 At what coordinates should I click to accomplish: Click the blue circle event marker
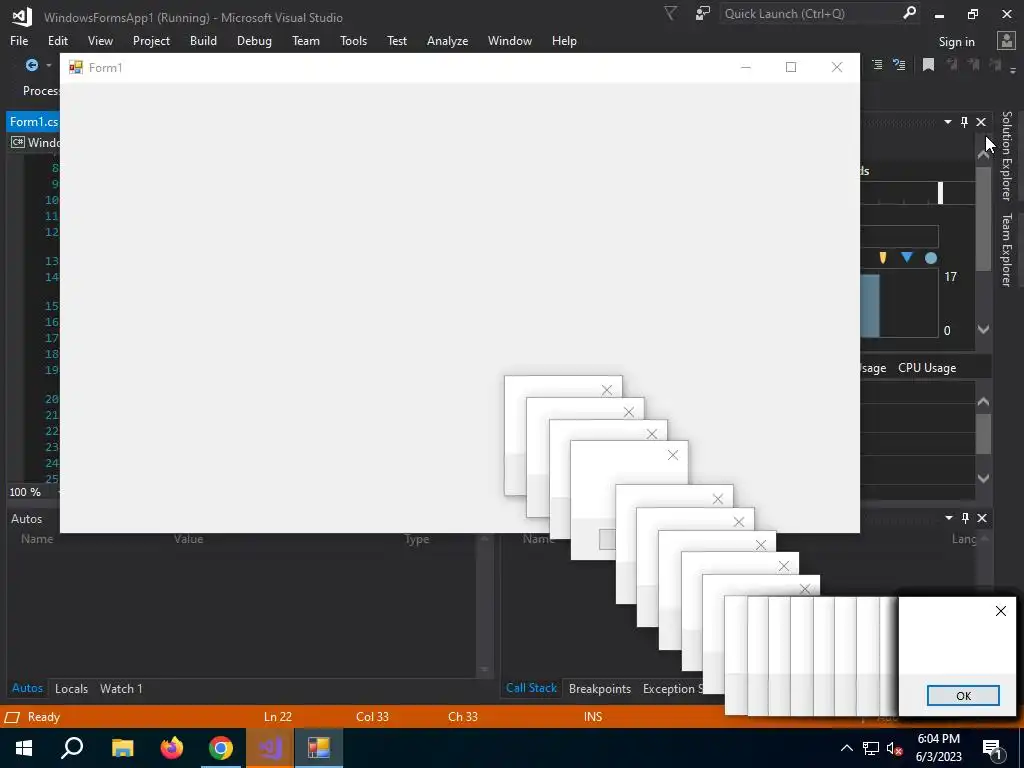coord(931,258)
